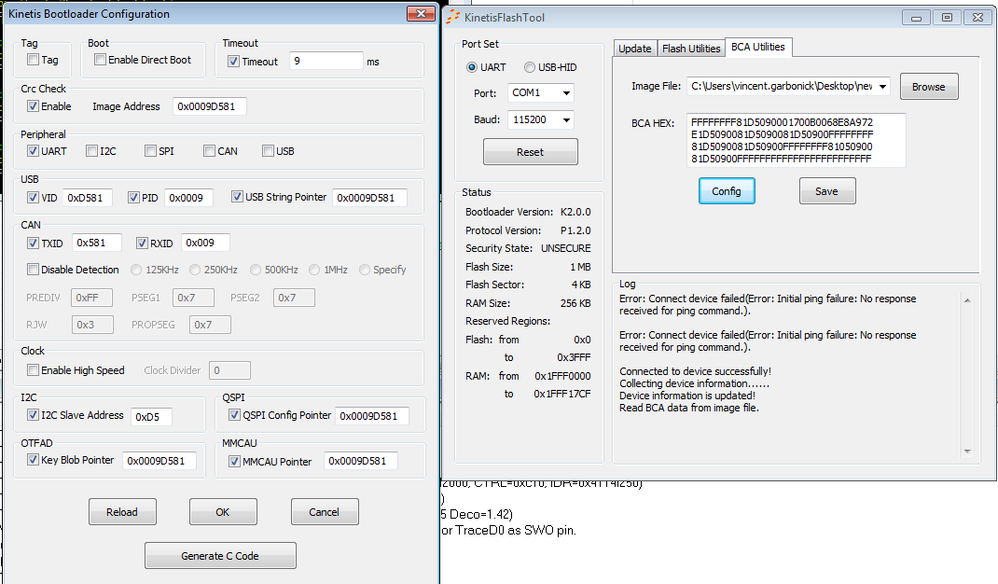Check Enable High Speed clock option

[33, 370]
